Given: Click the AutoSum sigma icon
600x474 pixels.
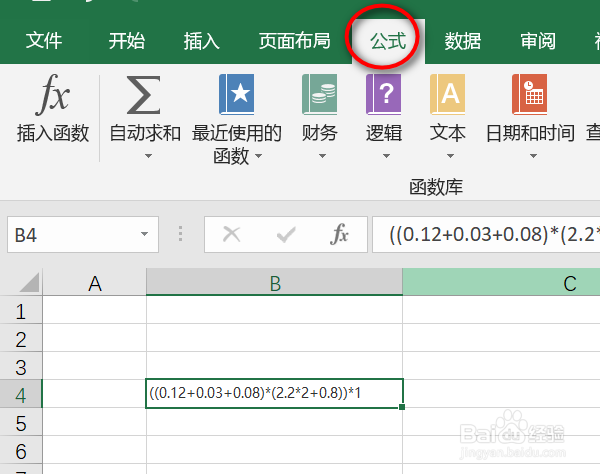Looking at the screenshot, I should coord(143,95).
